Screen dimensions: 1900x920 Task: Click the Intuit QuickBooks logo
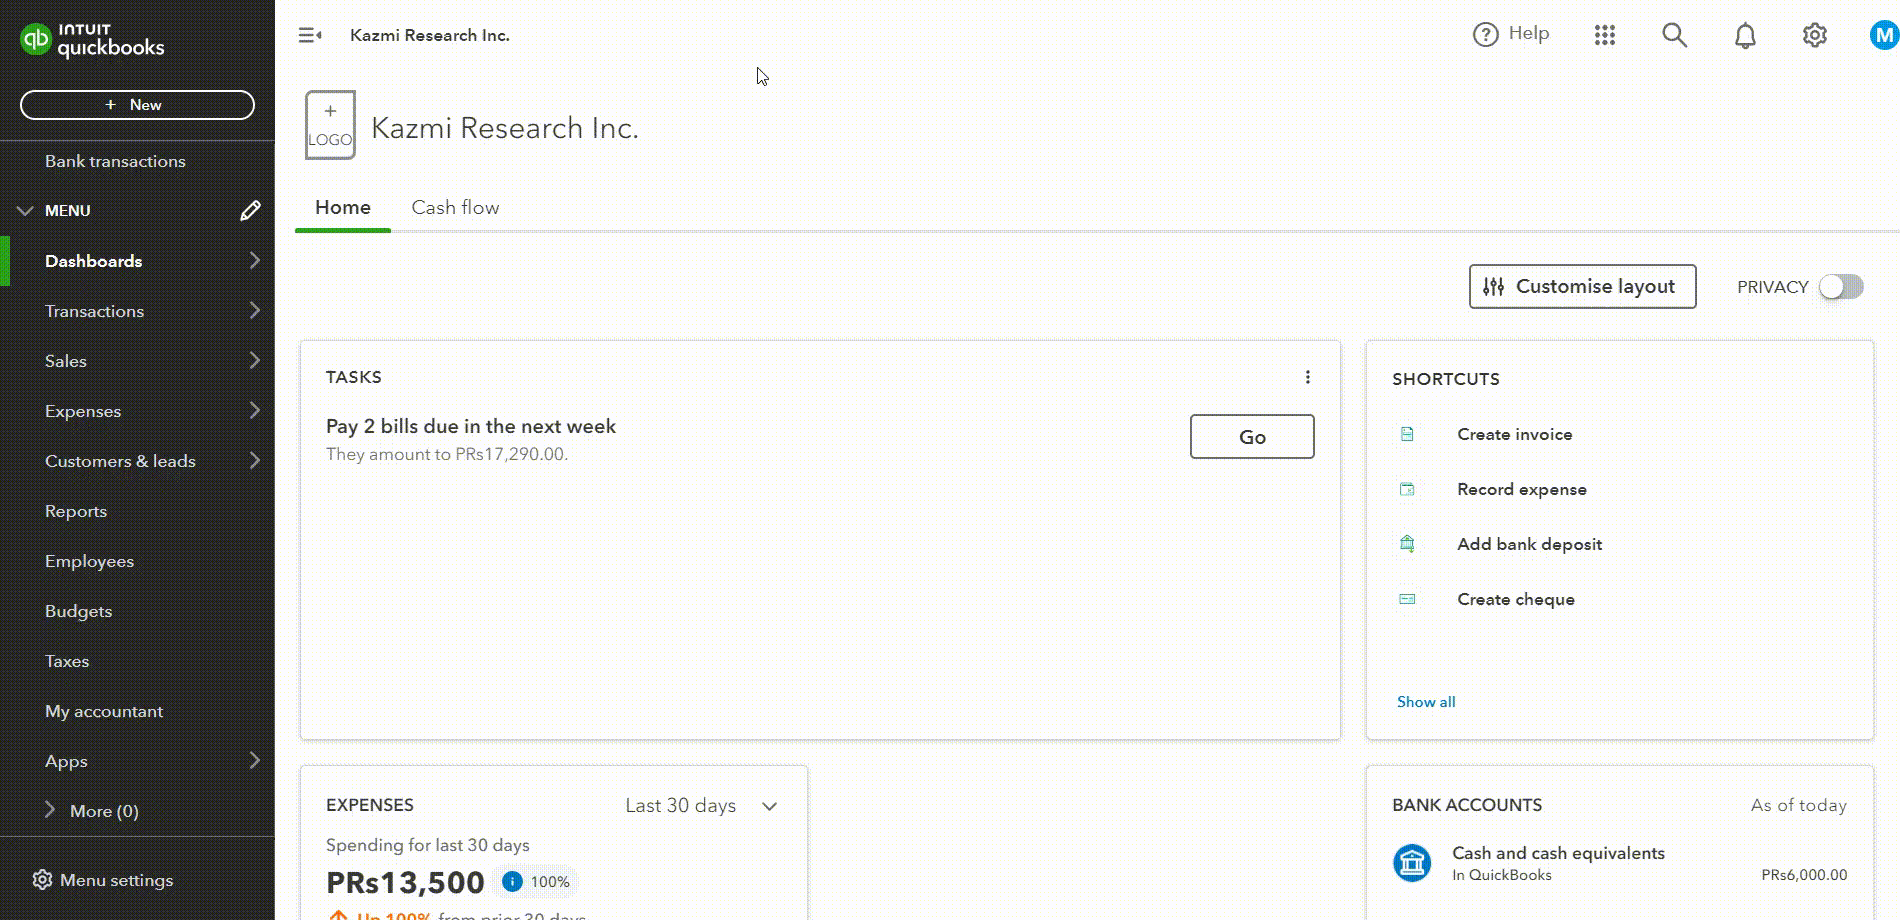[92, 40]
